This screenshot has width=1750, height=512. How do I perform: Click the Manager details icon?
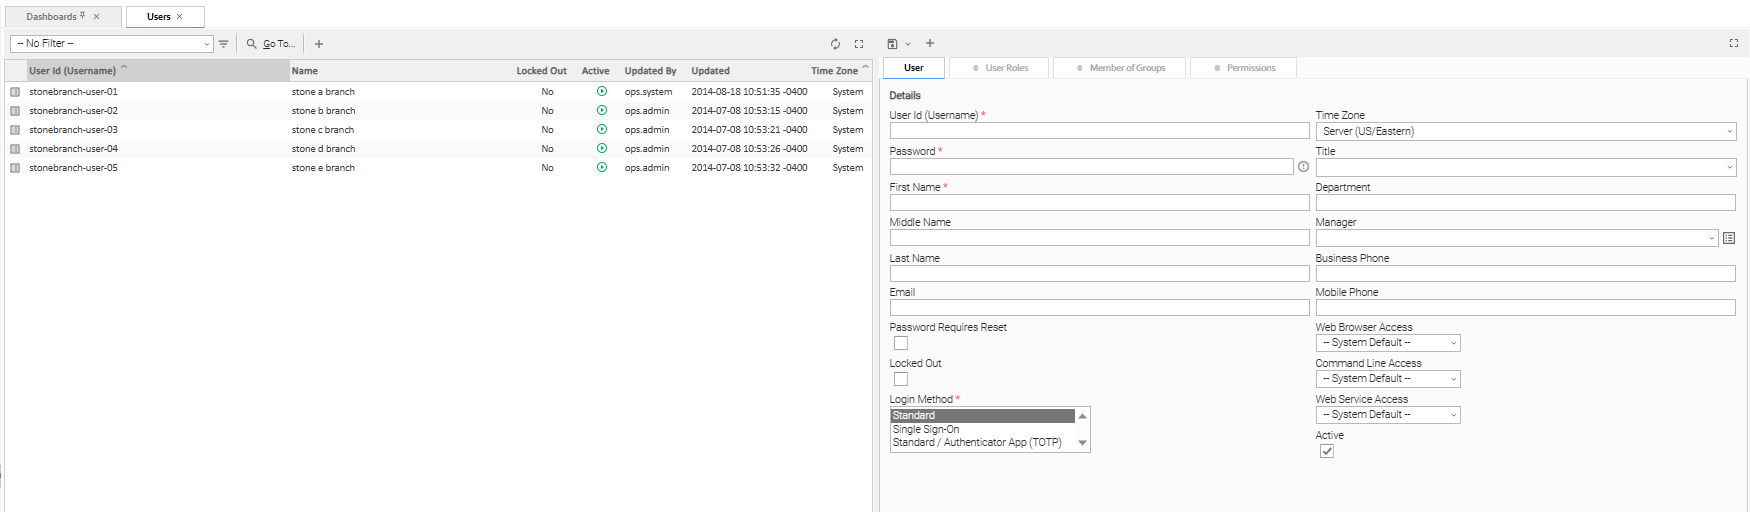(x=1729, y=238)
